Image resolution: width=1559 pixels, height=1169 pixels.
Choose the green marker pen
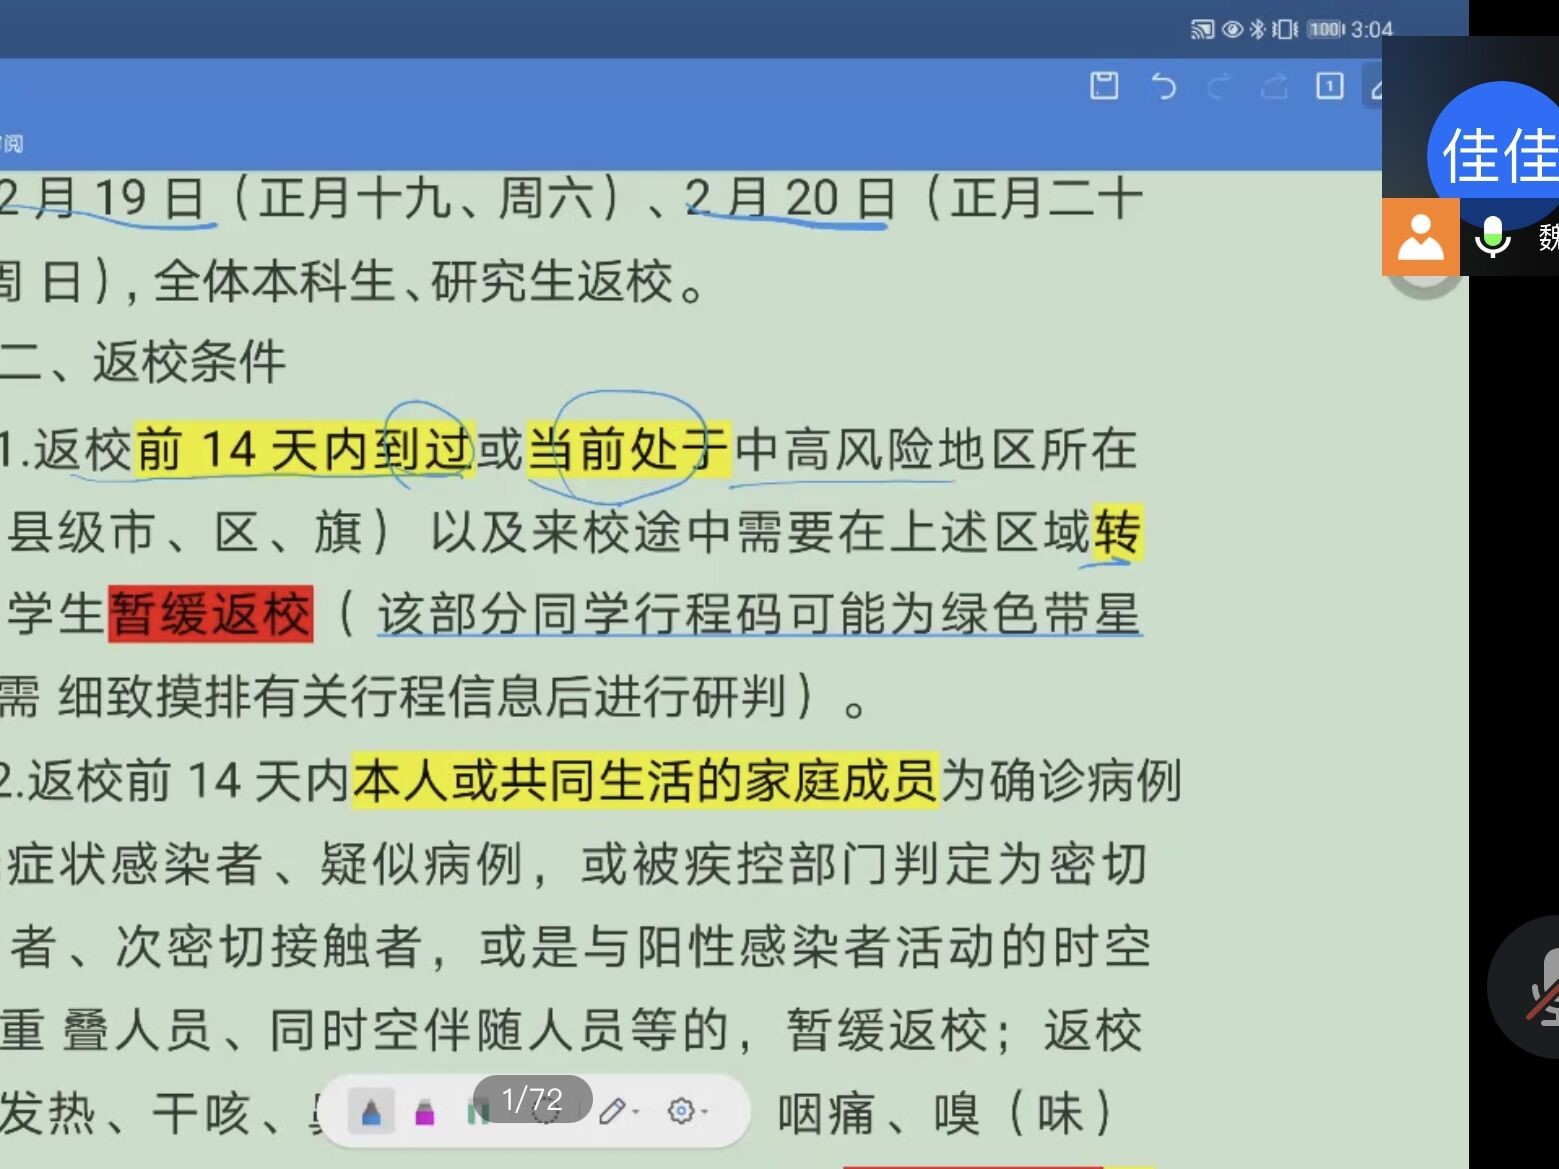pyautogui.click(x=478, y=1111)
